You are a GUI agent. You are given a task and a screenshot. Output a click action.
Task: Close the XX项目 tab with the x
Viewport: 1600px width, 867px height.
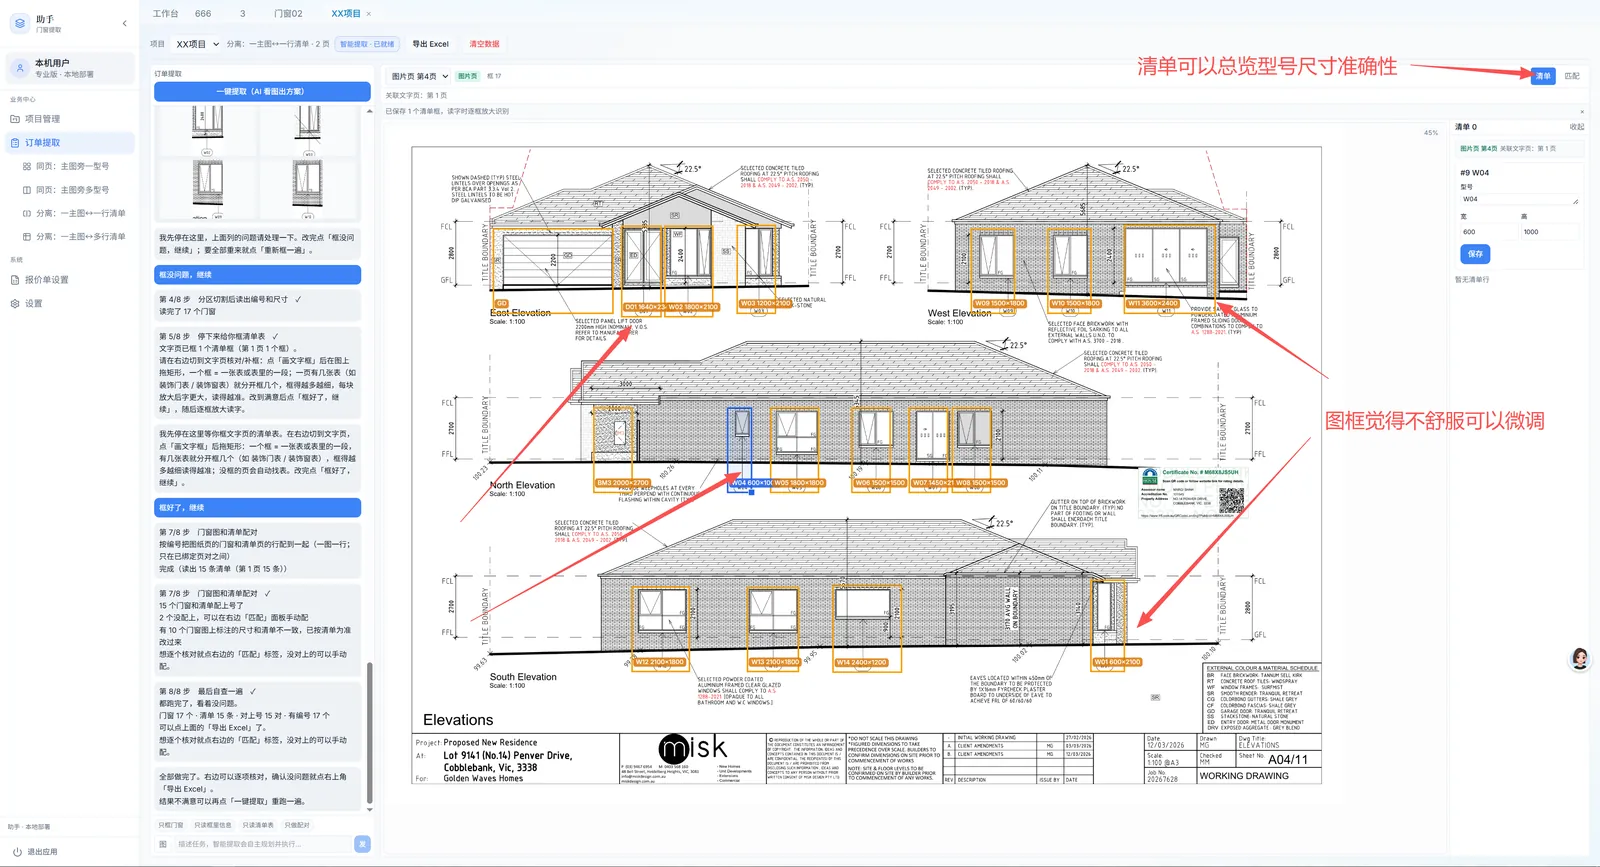(x=369, y=14)
